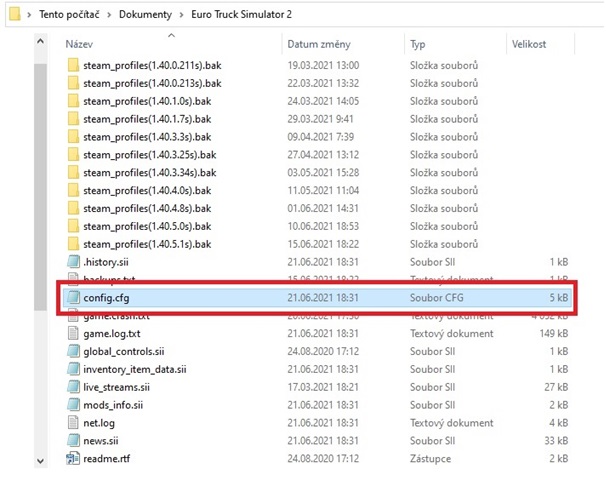
Task: Open breadcrumb chevron after Dokumenty
Action: (x=181, y=15)
